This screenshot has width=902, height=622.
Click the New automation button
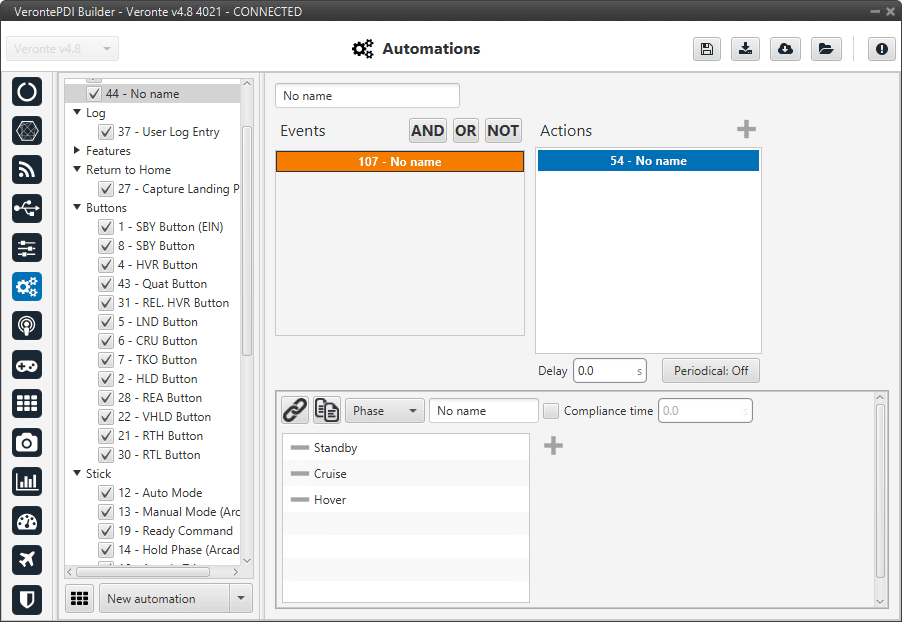165,598
